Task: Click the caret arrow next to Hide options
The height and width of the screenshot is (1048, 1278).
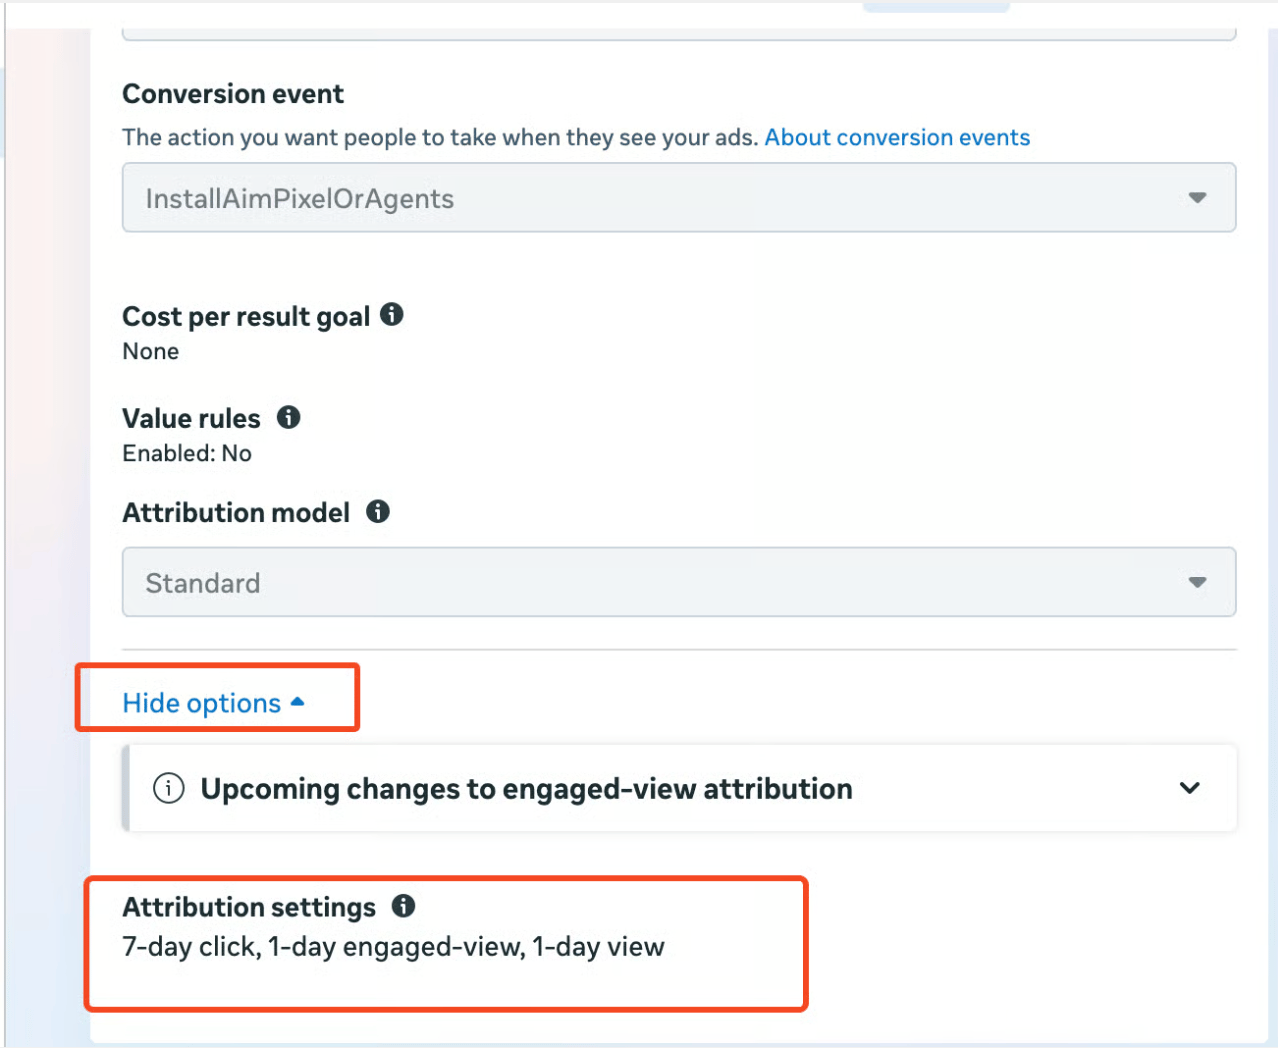Action: 297,702
